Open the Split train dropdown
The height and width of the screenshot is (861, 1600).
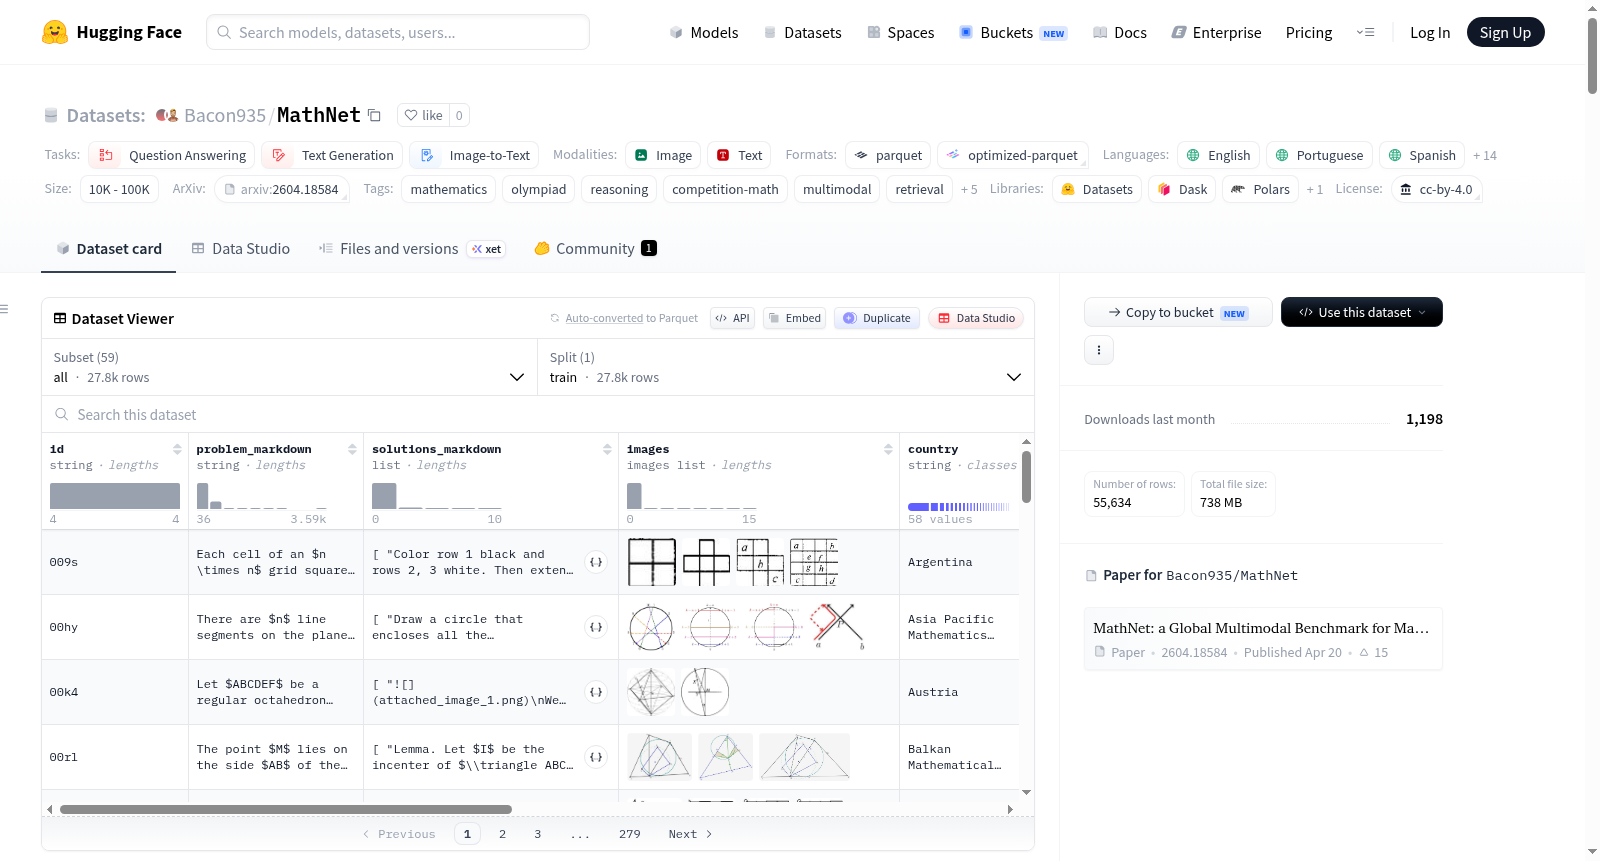coord(786,367)
